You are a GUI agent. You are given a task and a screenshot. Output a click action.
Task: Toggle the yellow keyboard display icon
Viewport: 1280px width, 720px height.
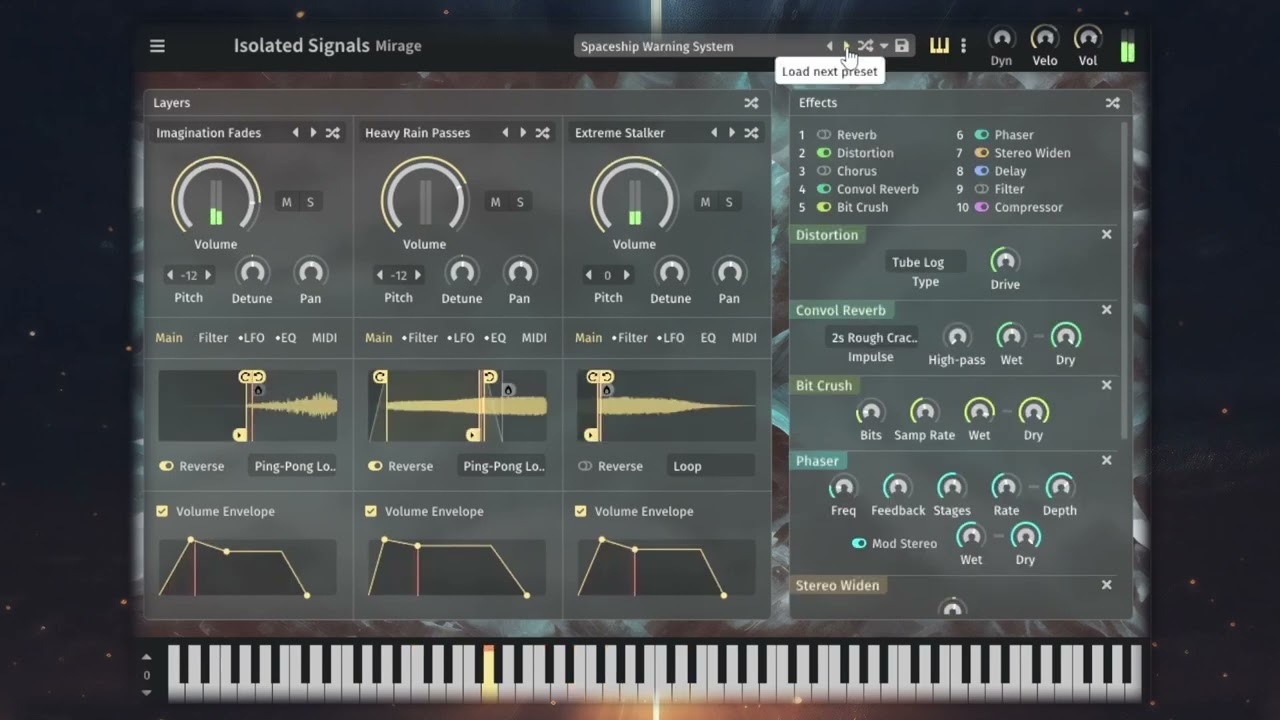tap(939, 46)
